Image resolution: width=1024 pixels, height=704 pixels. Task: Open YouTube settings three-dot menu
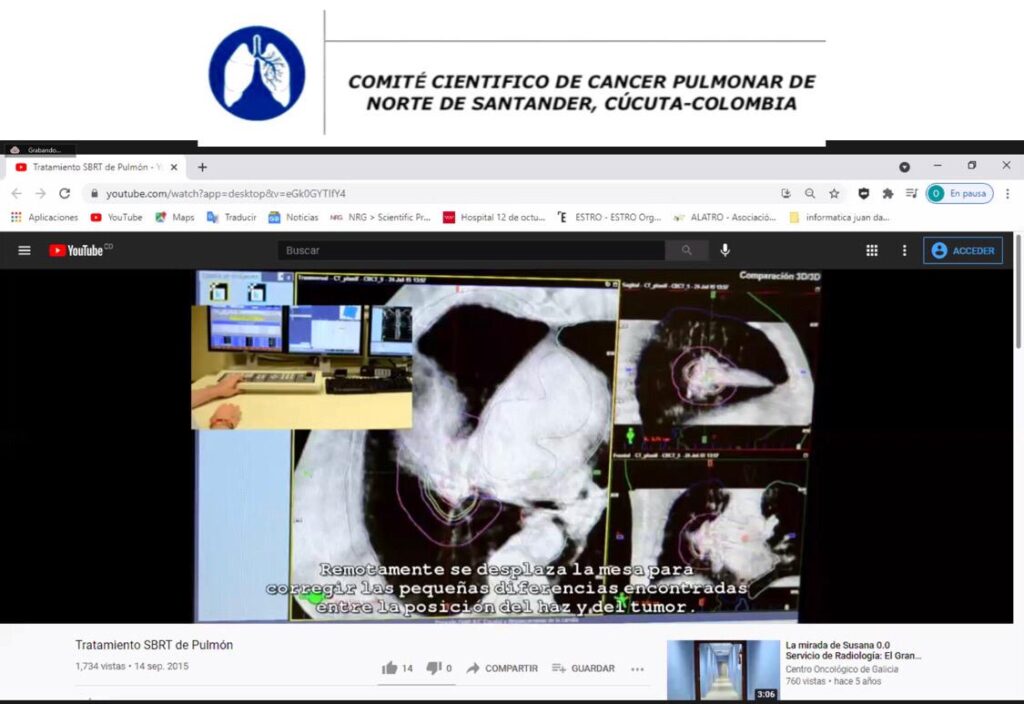904,250
